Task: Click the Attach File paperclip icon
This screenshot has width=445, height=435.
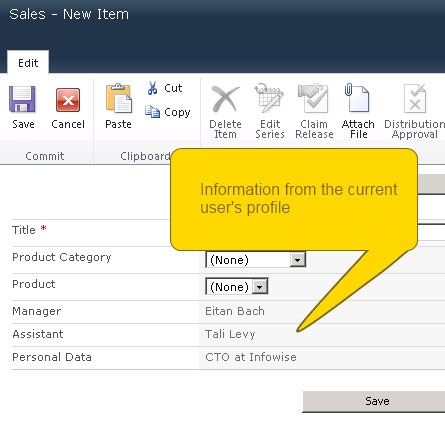Action: click(357, 98)
